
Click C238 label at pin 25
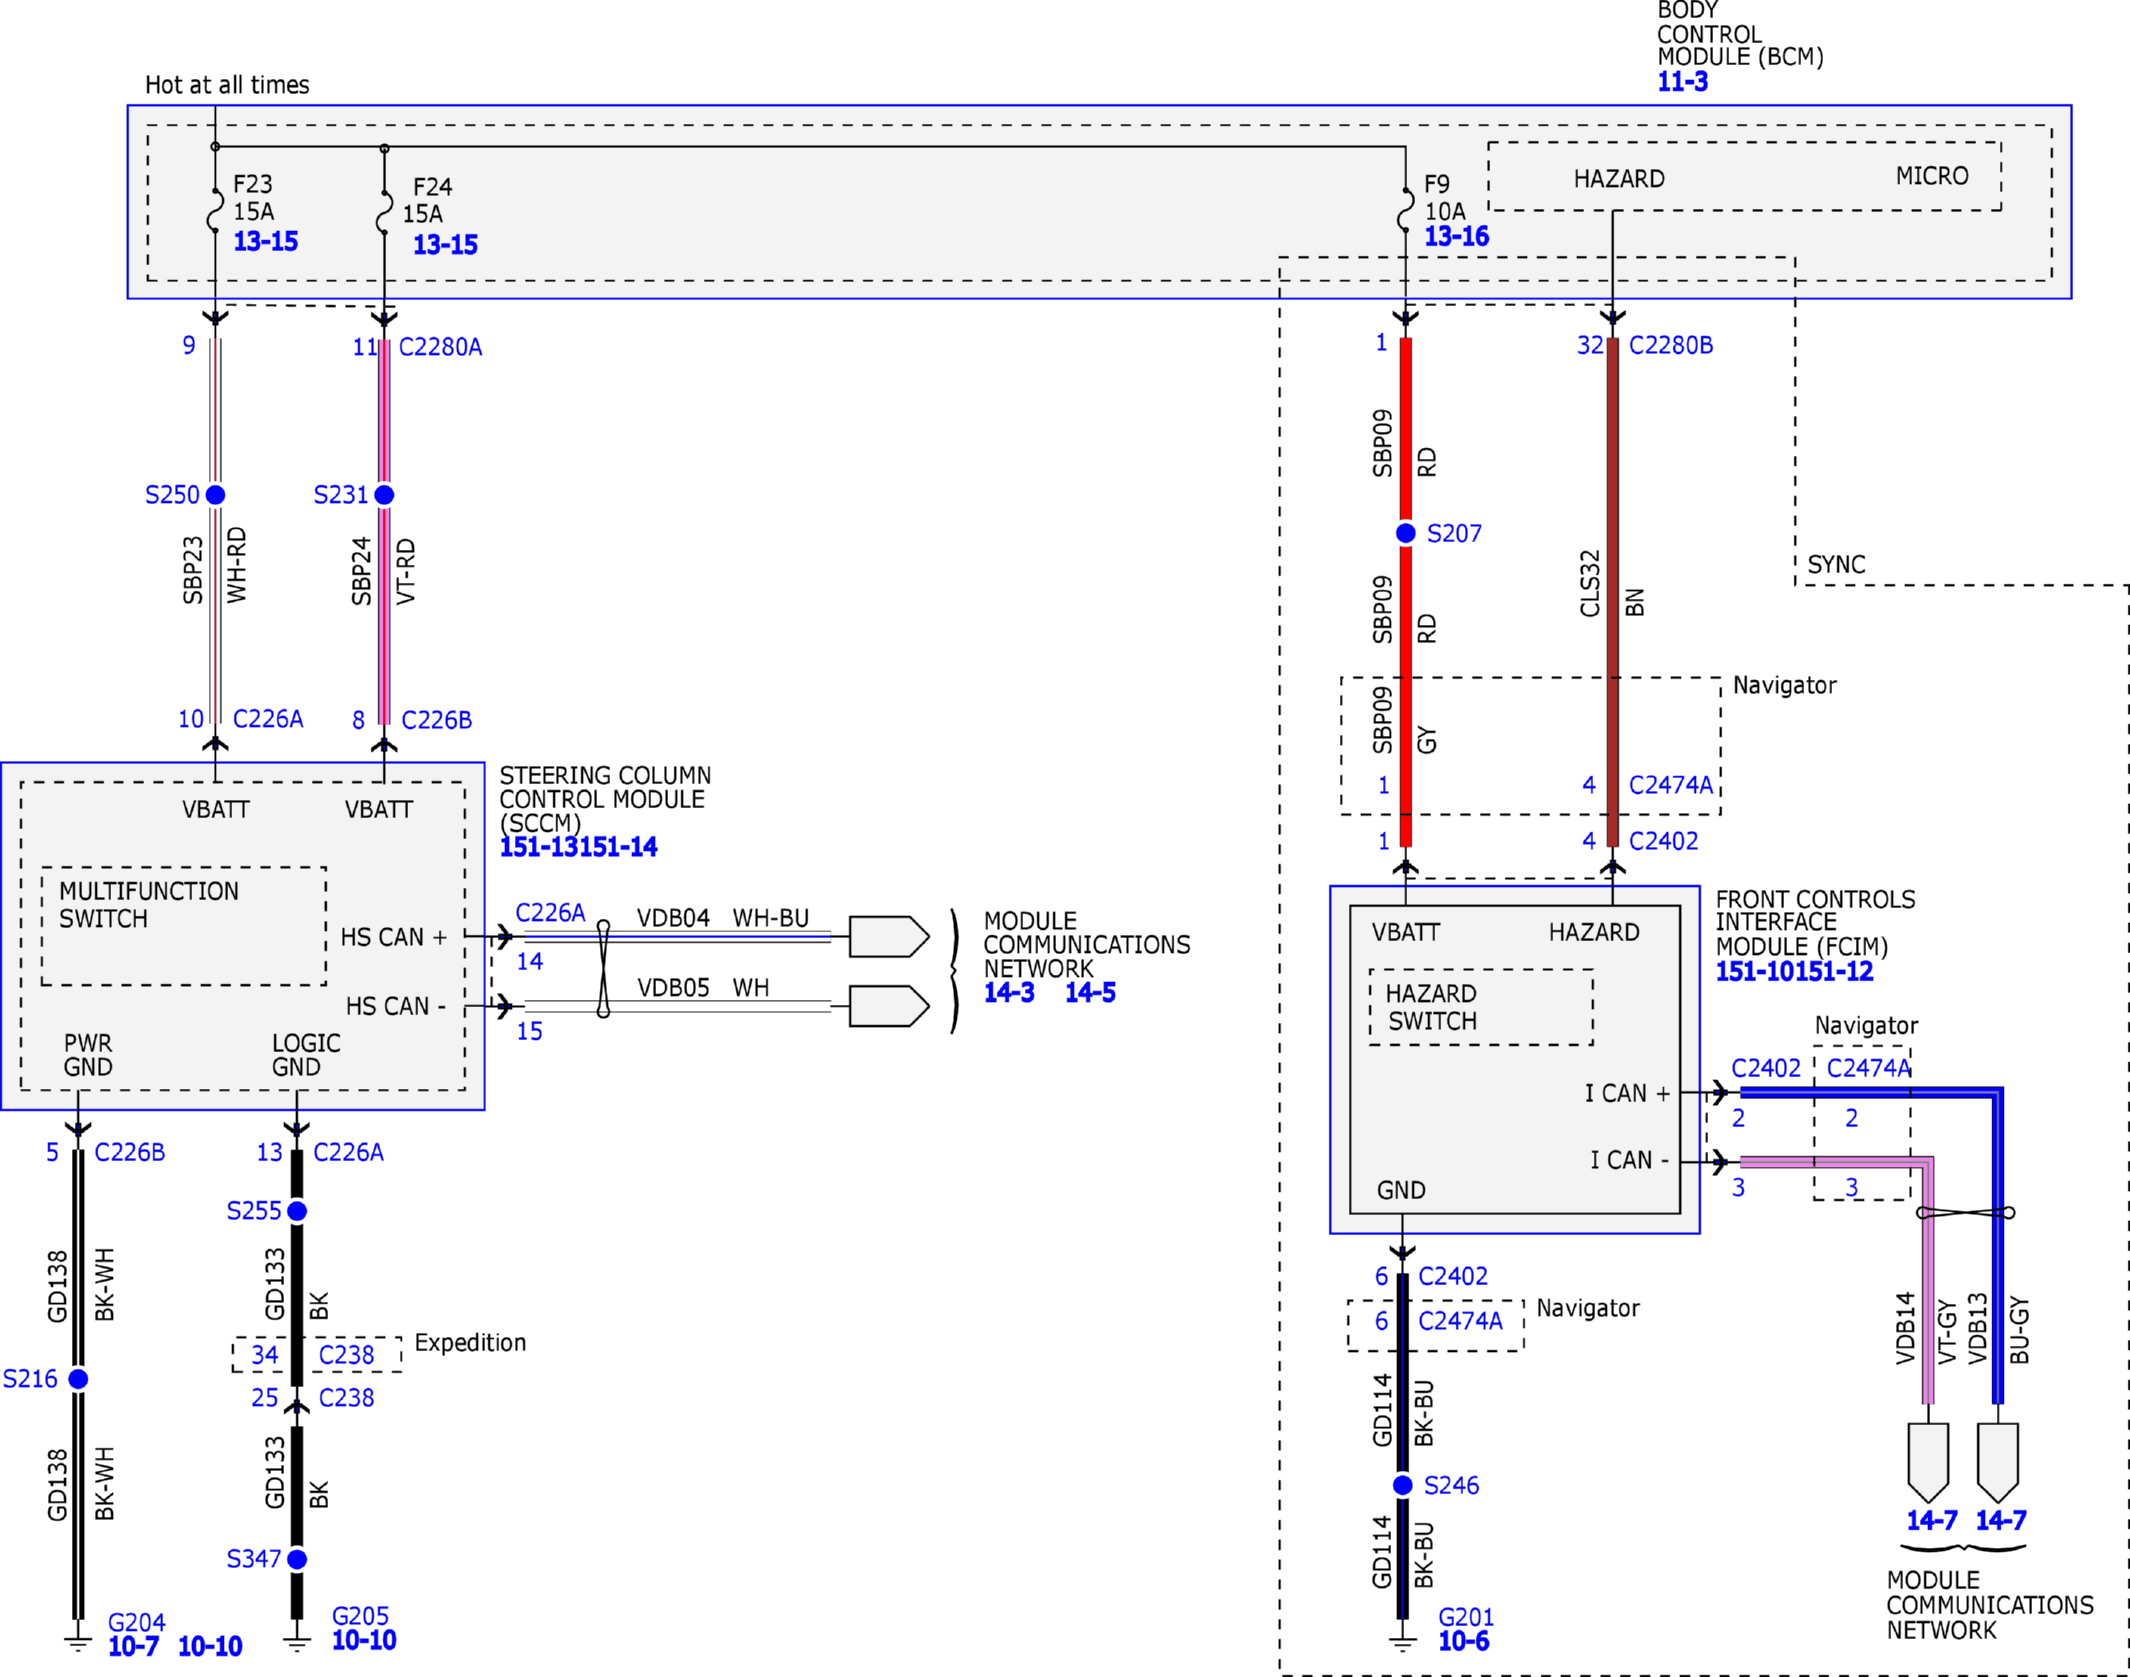[346, 1398]
